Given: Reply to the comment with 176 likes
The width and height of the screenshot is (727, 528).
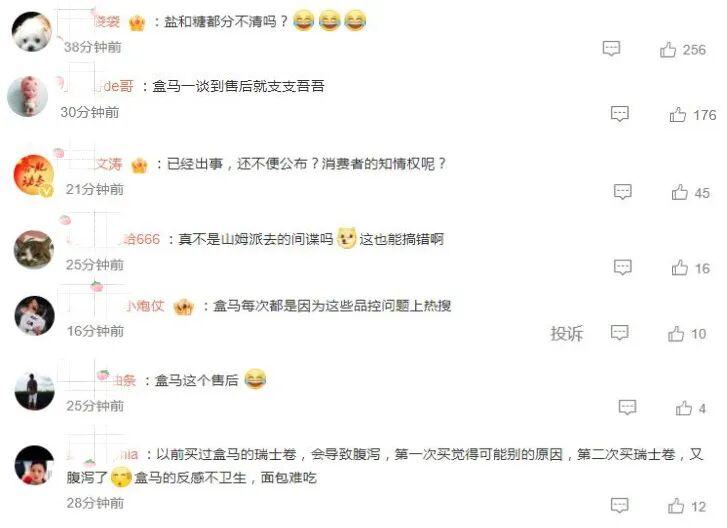Looking at the screenshot, I should pyautogui.click(x=619, y=114).
